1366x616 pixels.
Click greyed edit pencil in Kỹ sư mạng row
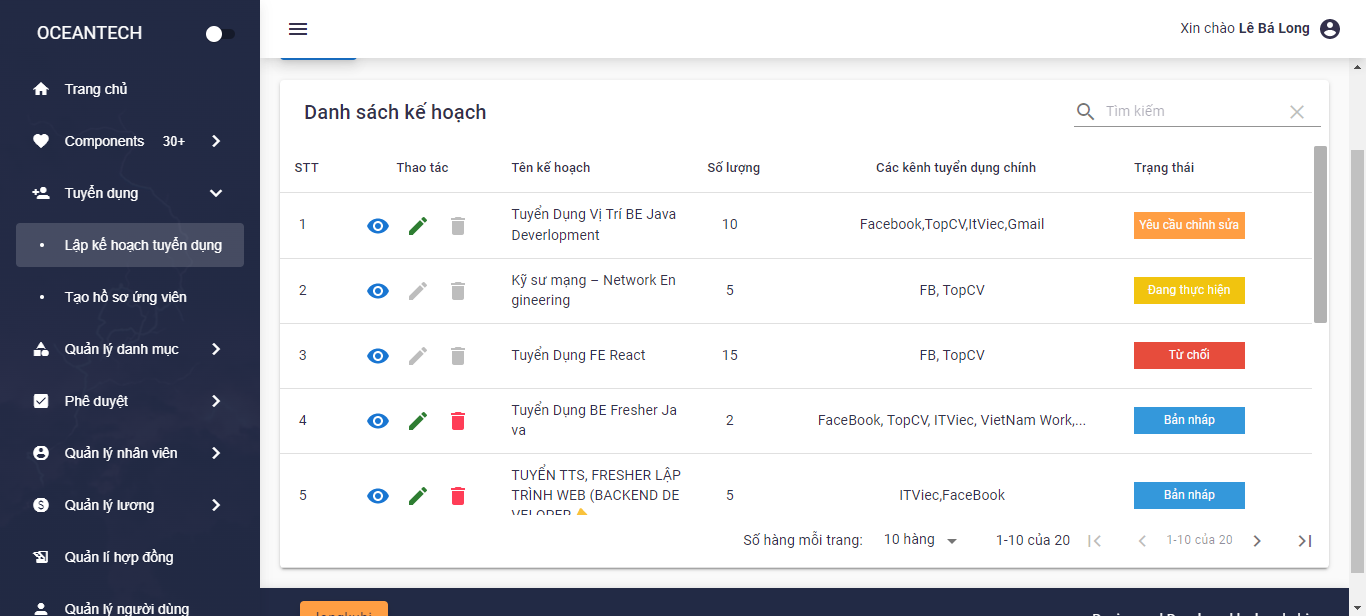pos(418,291)
